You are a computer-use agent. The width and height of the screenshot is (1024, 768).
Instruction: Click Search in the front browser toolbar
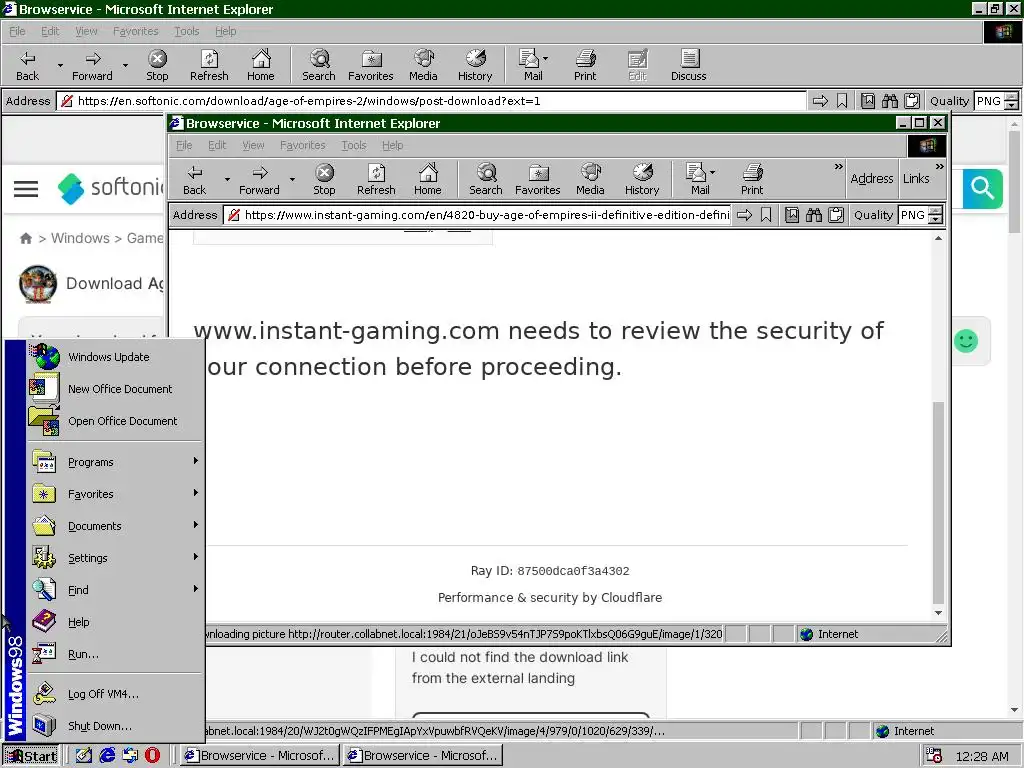click(486, 180)
